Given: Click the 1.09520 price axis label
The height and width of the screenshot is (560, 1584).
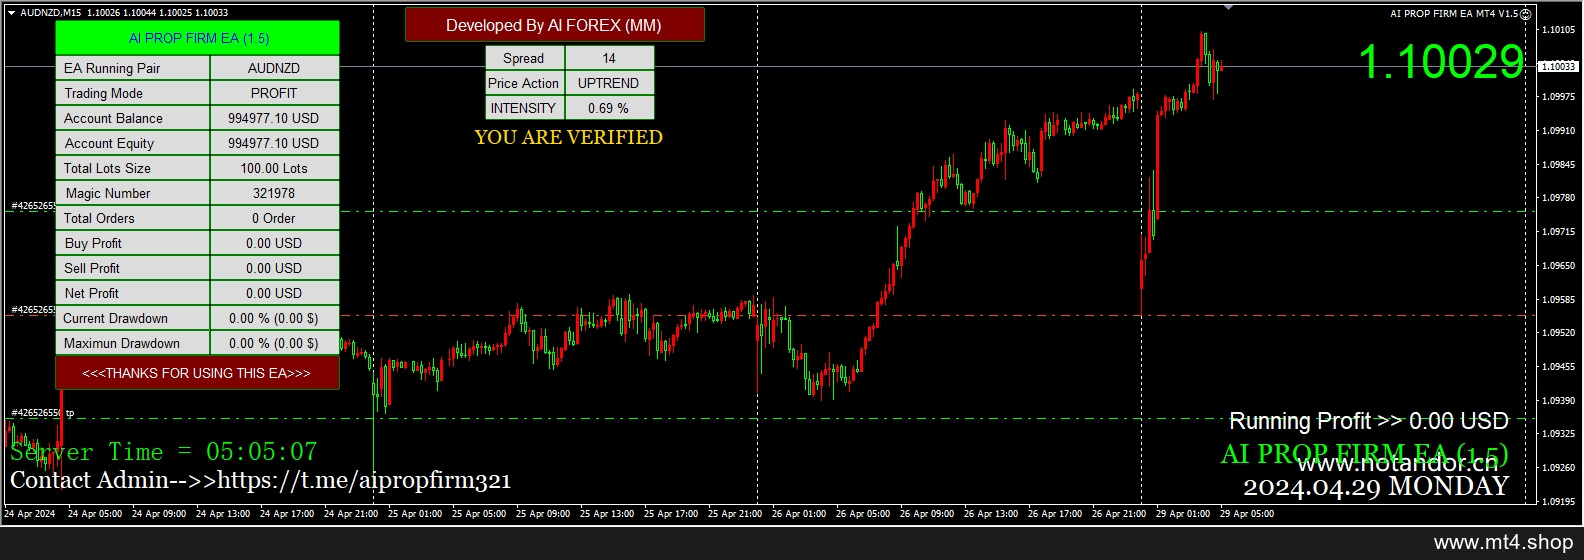Looking at the screenshot, I should (x=1558, y=333).
